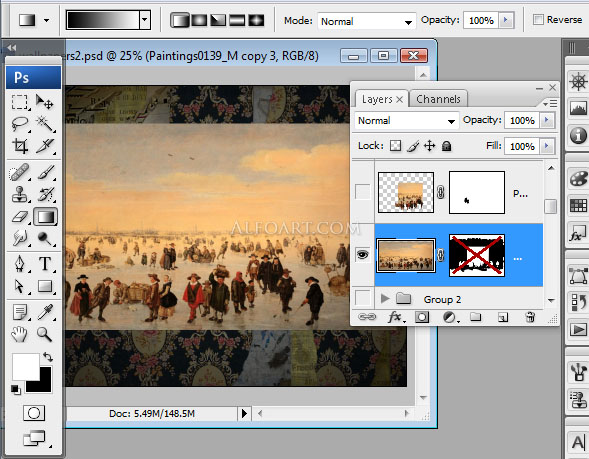Select the Eyedropper tool
The width and height of the screenshot is (589, 459).
pos(45,312)
